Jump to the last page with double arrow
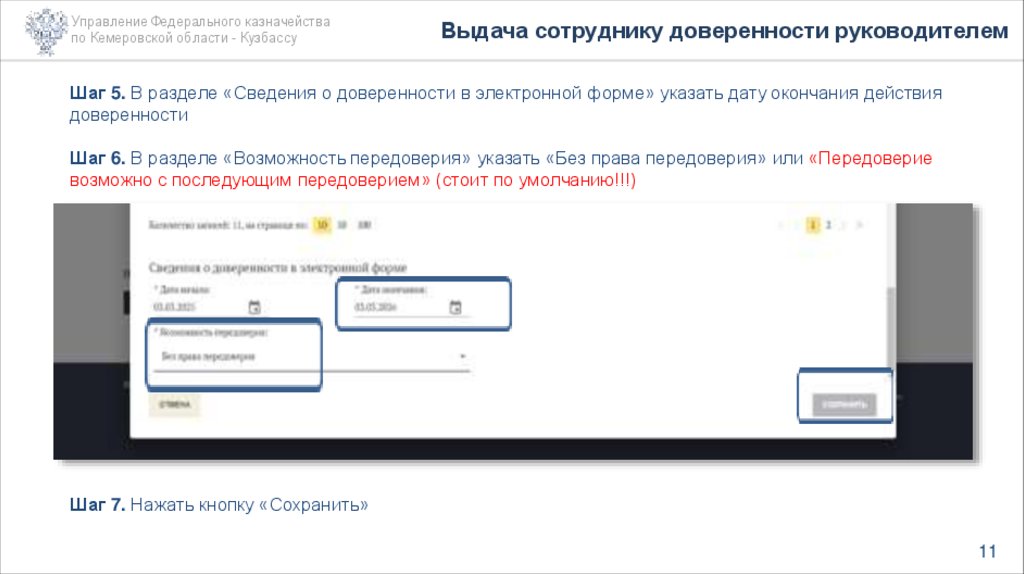1024x574 pixels. 859,225
